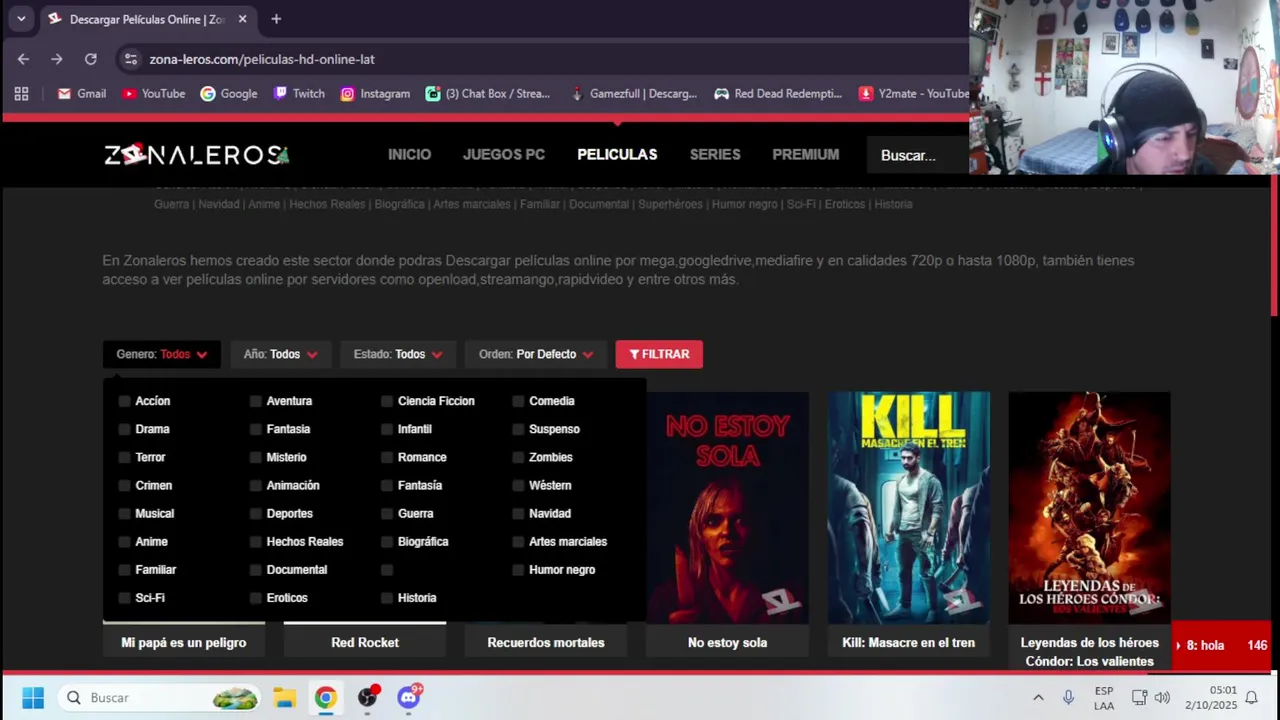
Task: Open the Windows Start menu
Action: (x=33, y=697)
